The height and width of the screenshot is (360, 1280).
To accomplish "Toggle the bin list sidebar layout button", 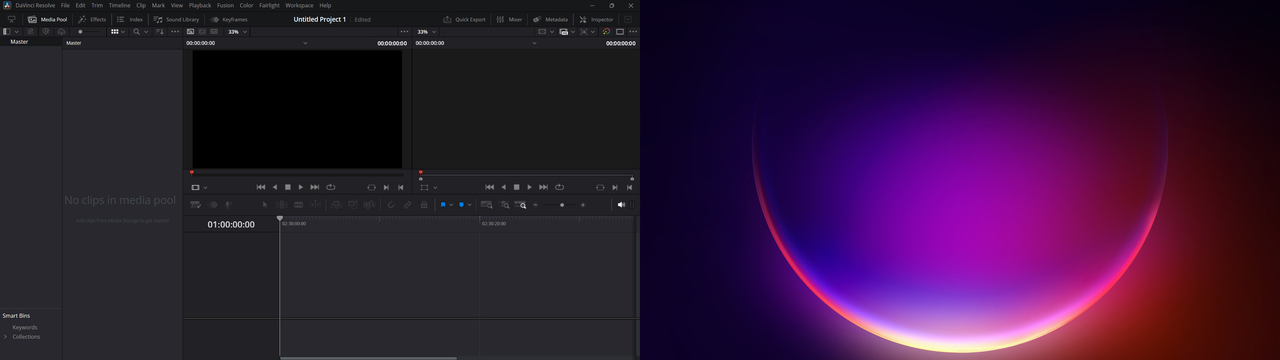I will [7, 32].
